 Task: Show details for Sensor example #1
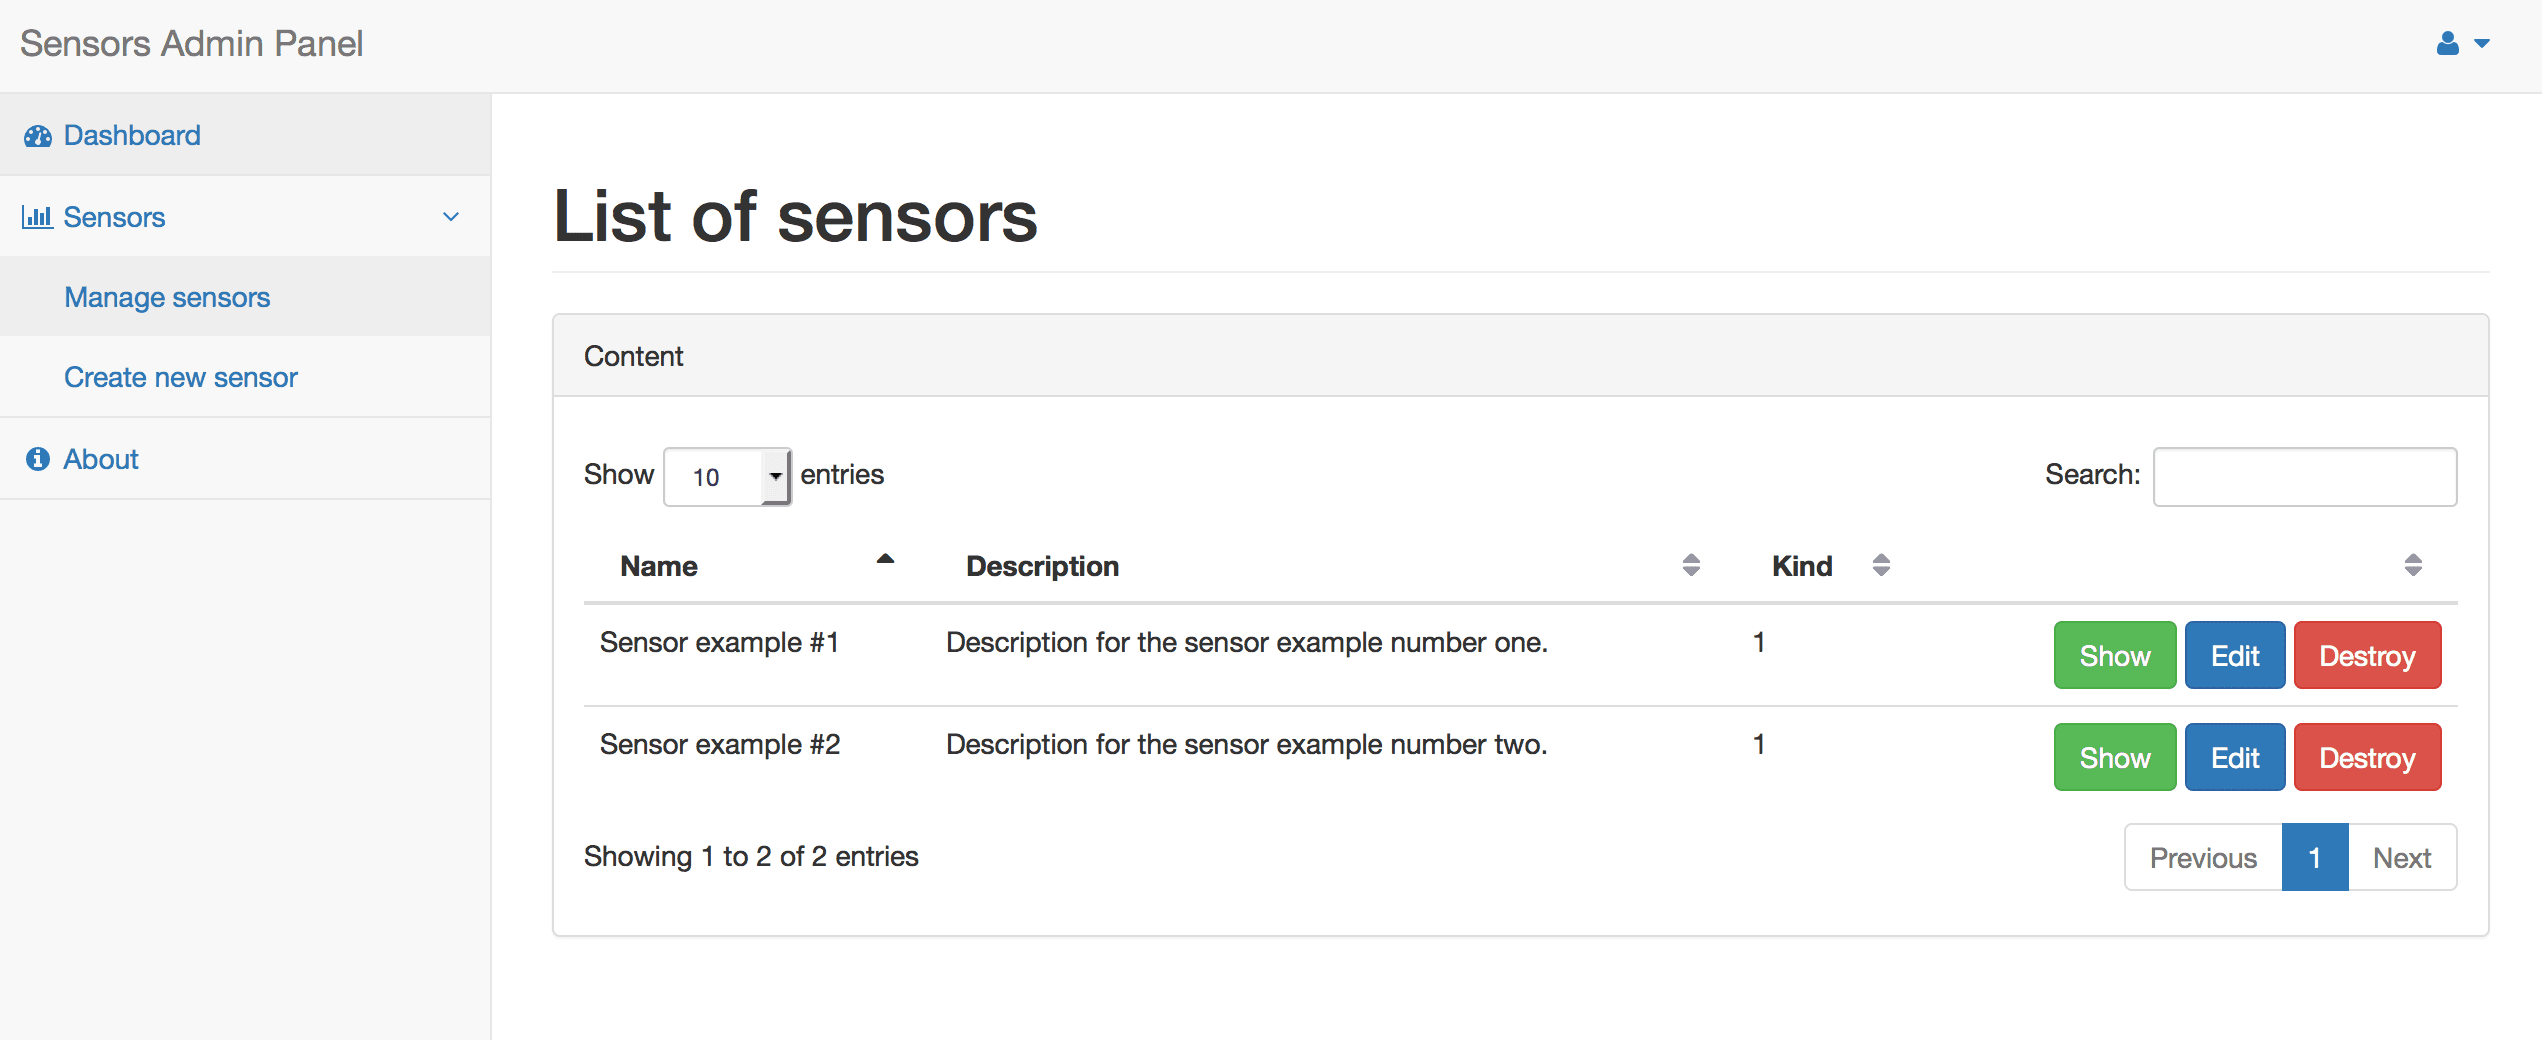(2114, 655)
